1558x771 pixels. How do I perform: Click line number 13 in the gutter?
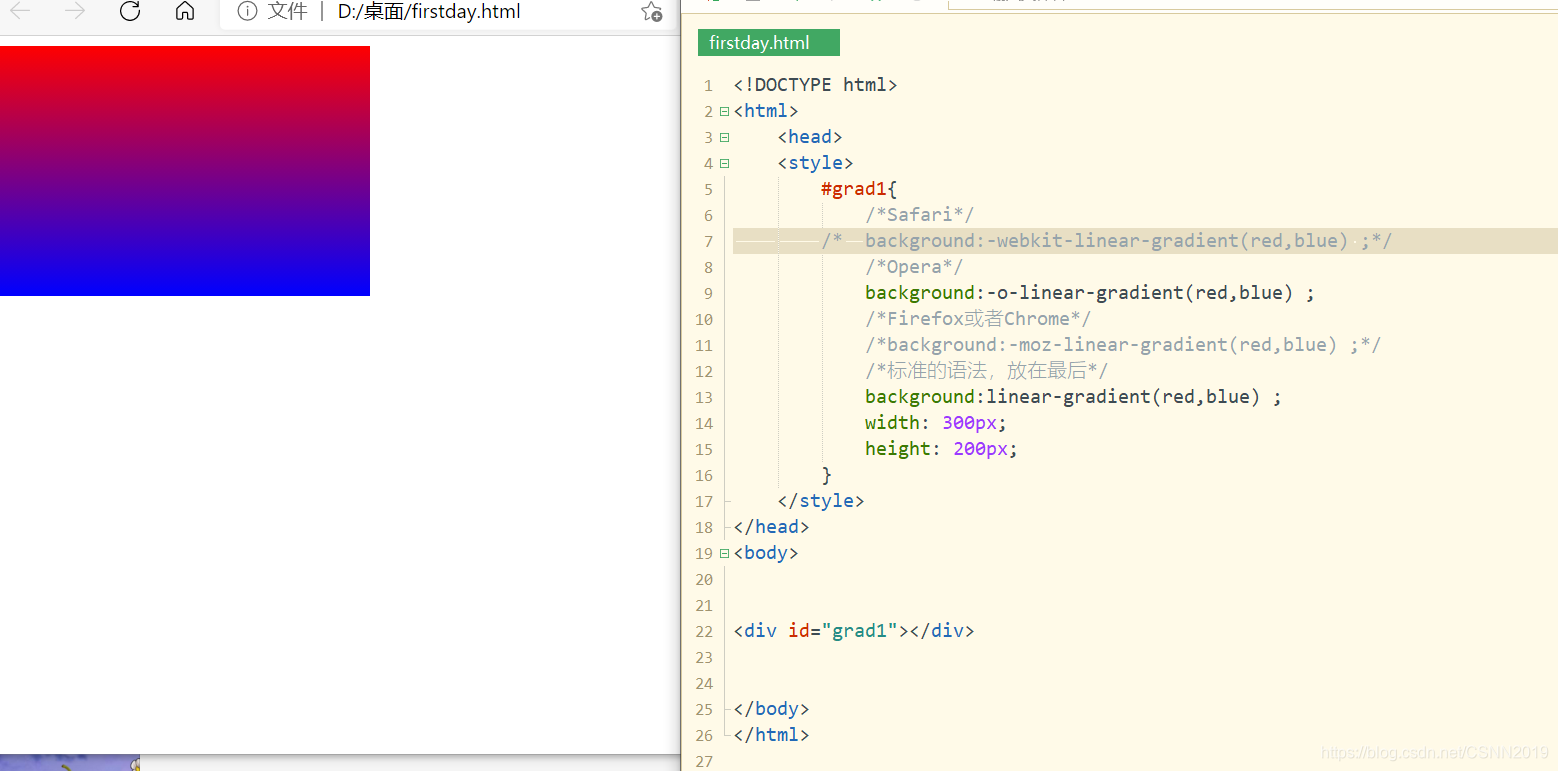[704, 397]
